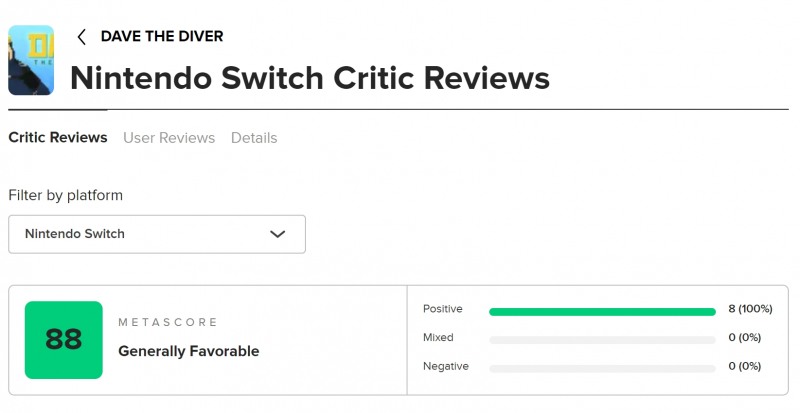
Task: Click the Generally Favorable label
Action: point(188,351)
